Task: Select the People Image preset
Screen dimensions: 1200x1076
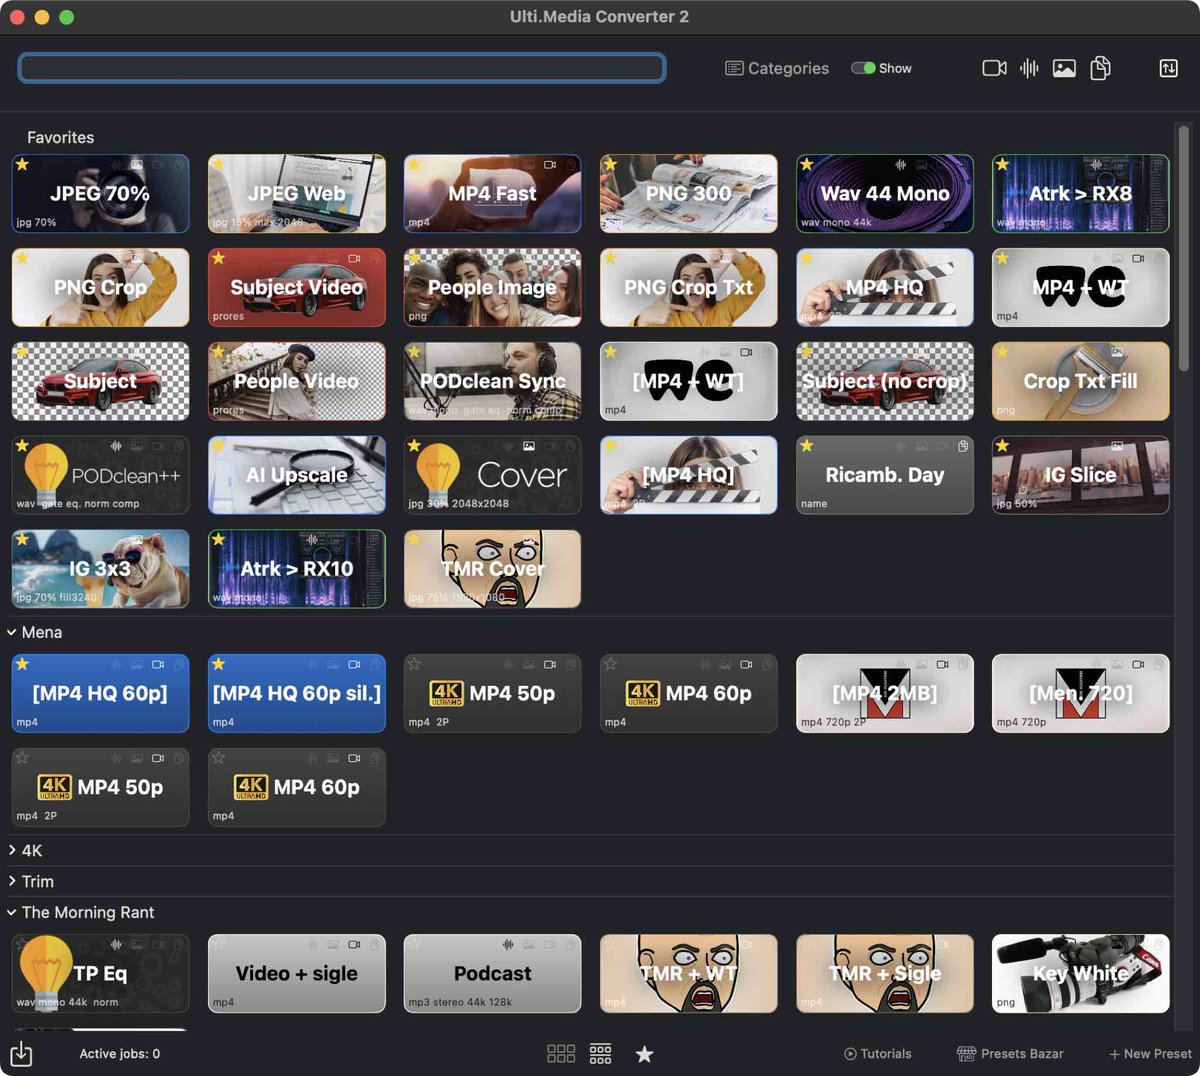Action: click(493, 287)
